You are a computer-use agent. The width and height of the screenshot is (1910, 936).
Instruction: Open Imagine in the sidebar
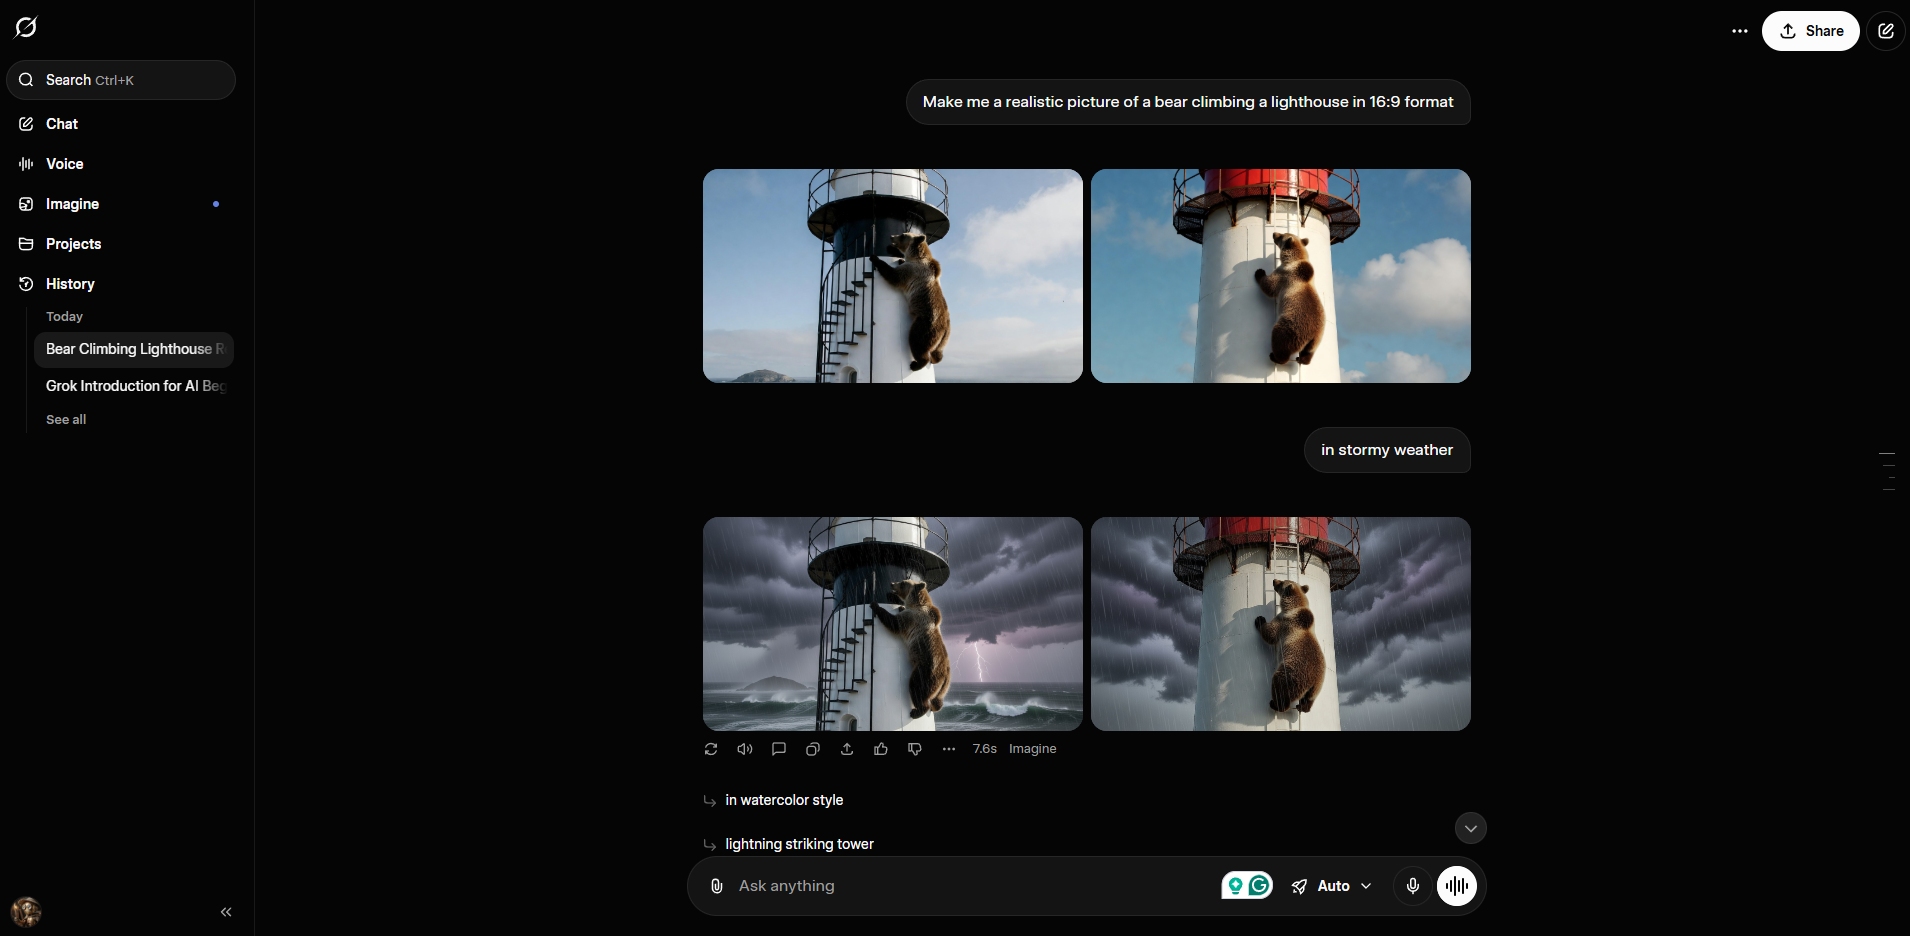click(72, 204)
